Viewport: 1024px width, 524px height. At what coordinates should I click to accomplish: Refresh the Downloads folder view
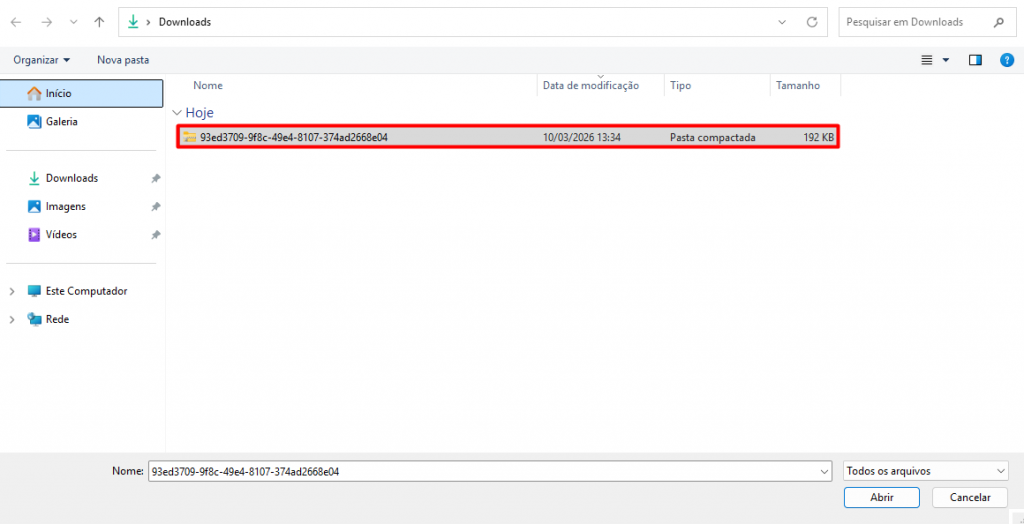[812, 22]
